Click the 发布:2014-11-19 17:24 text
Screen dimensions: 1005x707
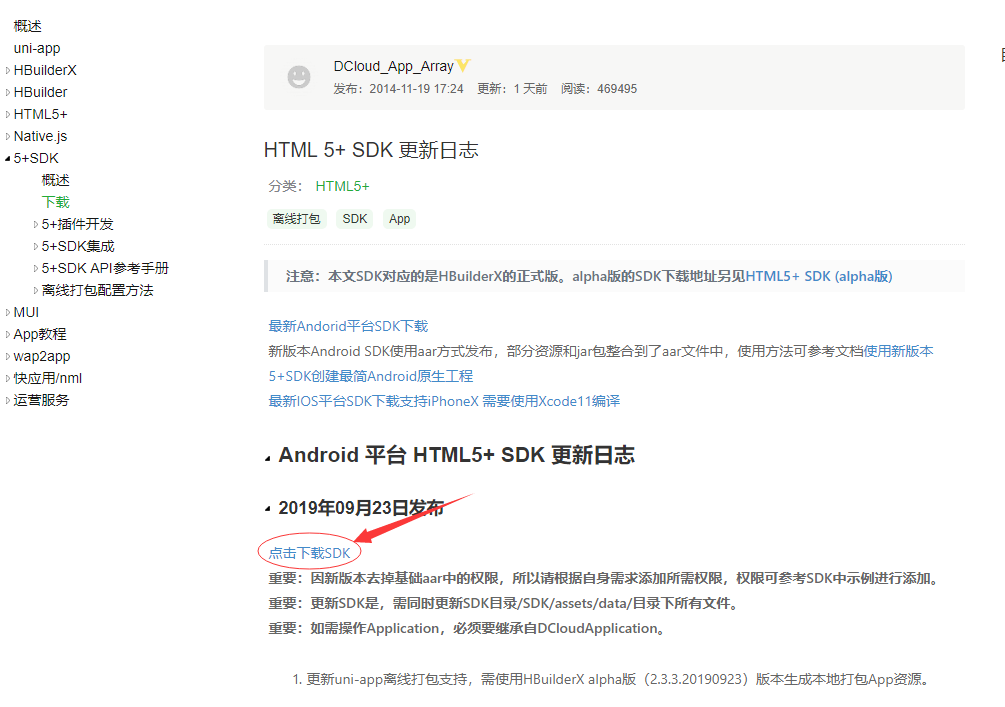(x=398, y=89)
